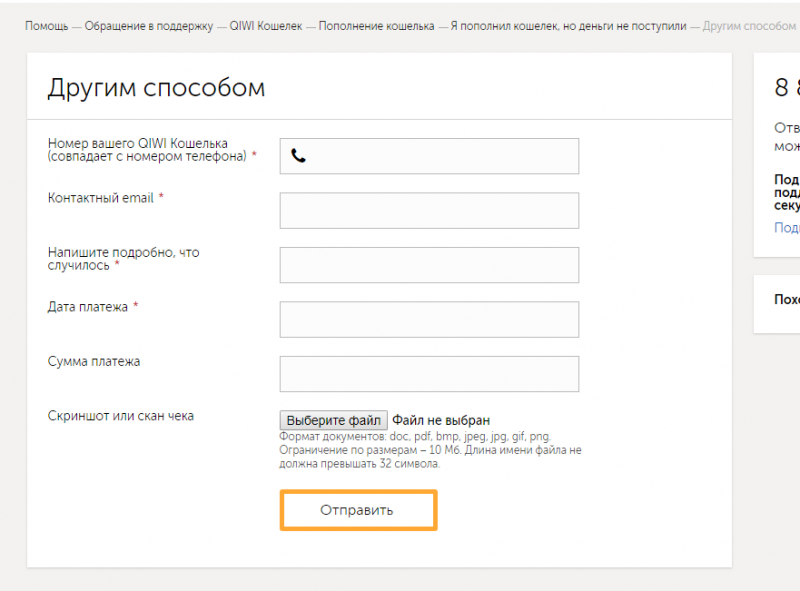800x591 pixels.
Task: Click the payment date input field
Action: pyautogui.click(x=429, y=320)
